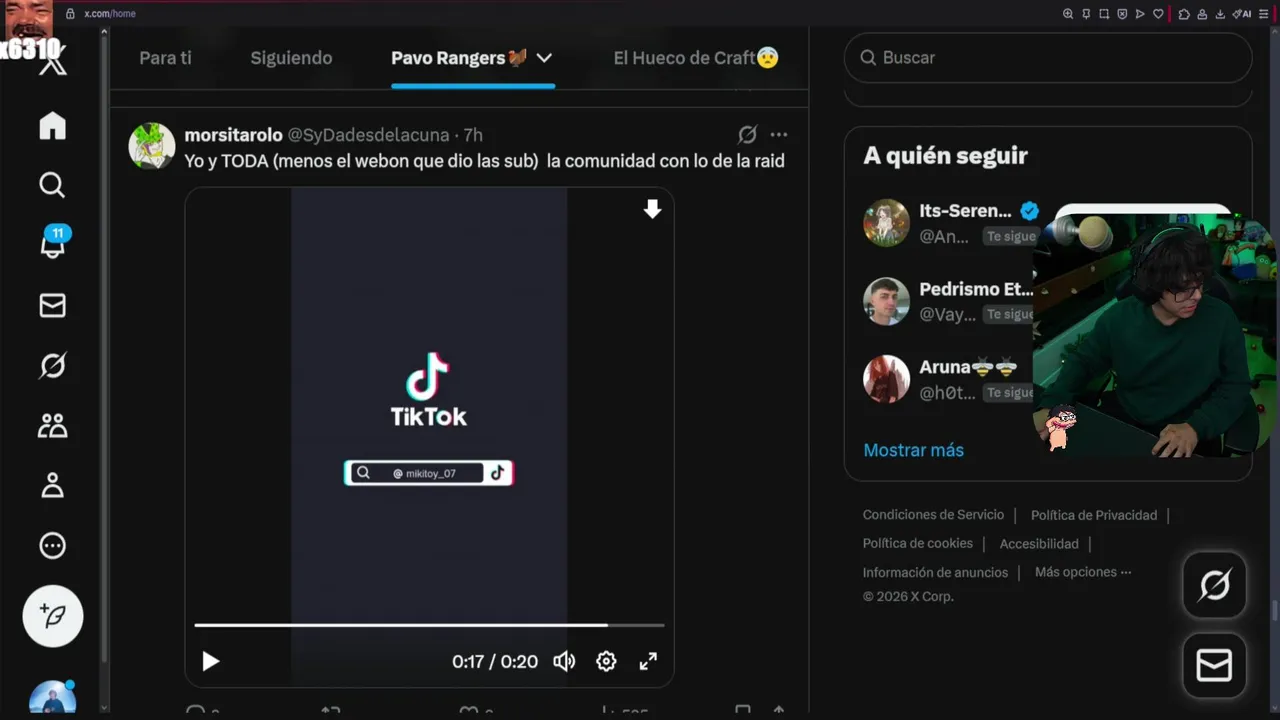Open Notifications bell with 11 badge
Viewport: 1280px width, 720px height.
[x=53, y=243]
